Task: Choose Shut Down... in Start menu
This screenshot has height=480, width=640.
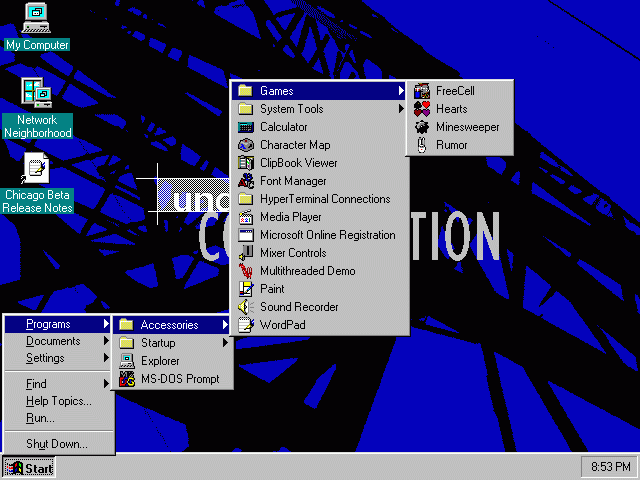Action: click(59, 444)
